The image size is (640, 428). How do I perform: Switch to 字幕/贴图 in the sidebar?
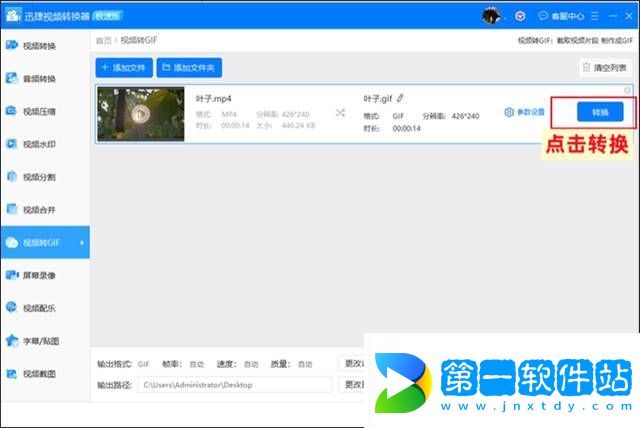41,341
